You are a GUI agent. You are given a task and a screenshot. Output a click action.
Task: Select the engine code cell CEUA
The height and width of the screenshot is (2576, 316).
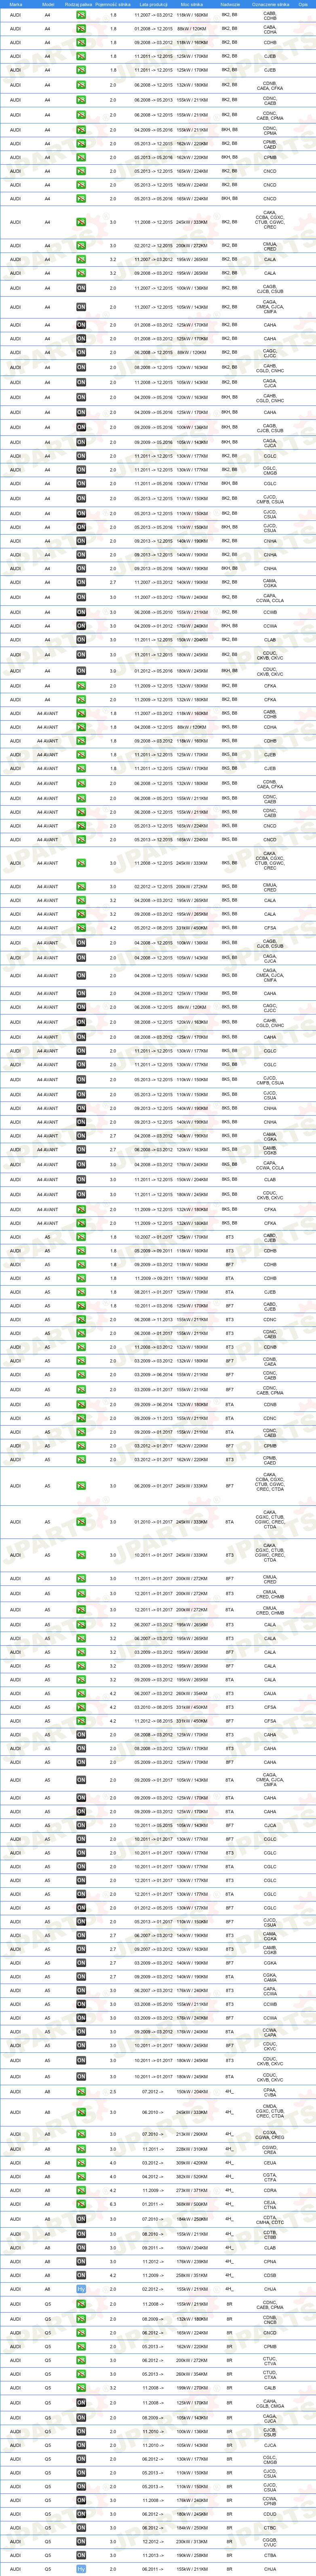[270, 2162]
